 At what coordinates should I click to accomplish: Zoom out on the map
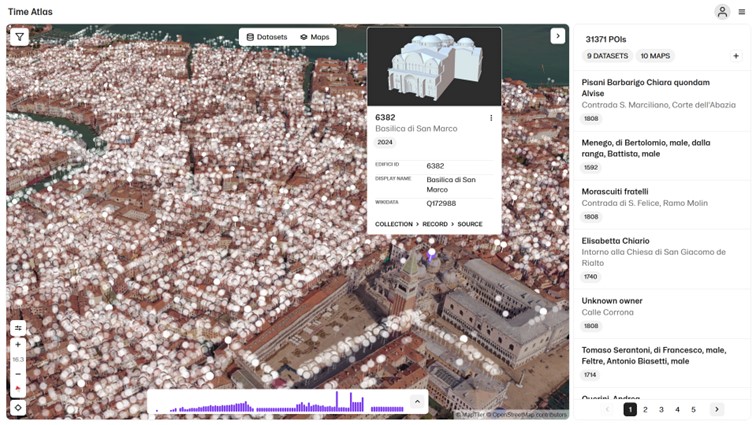pos(18,374)
